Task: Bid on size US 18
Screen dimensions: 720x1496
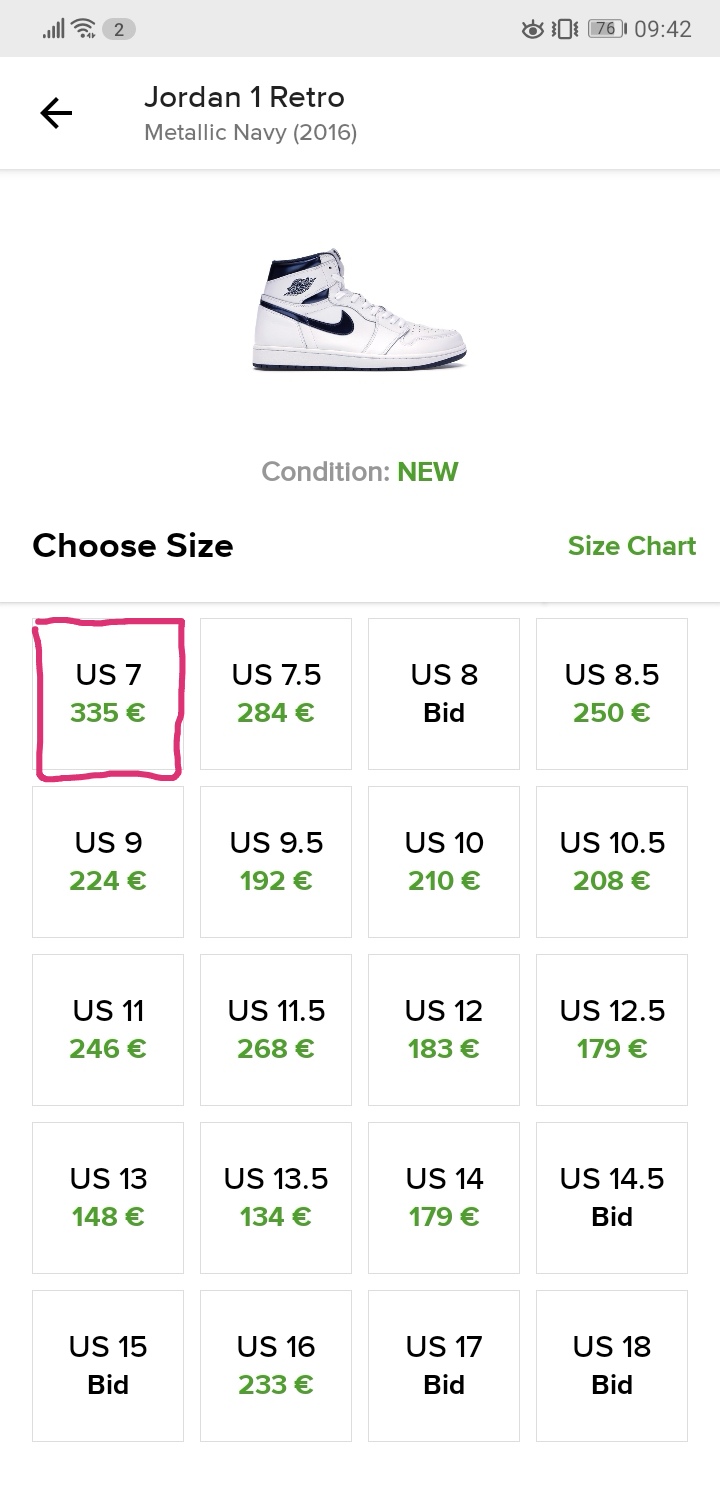Action: pos(612,1366)
